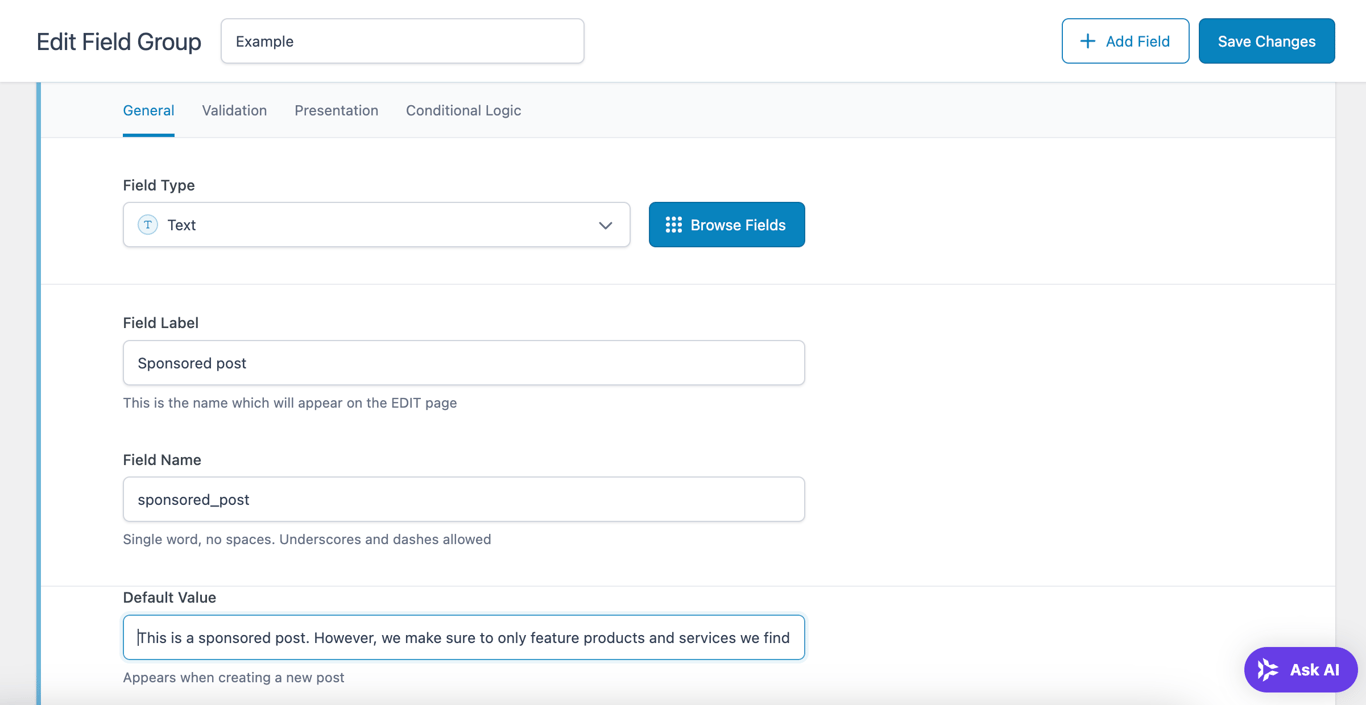The width and height of the screenshot is (1366, 705).
Task: Click the Field Type dropdown chevron arrow
Action: tap(605, 225)
